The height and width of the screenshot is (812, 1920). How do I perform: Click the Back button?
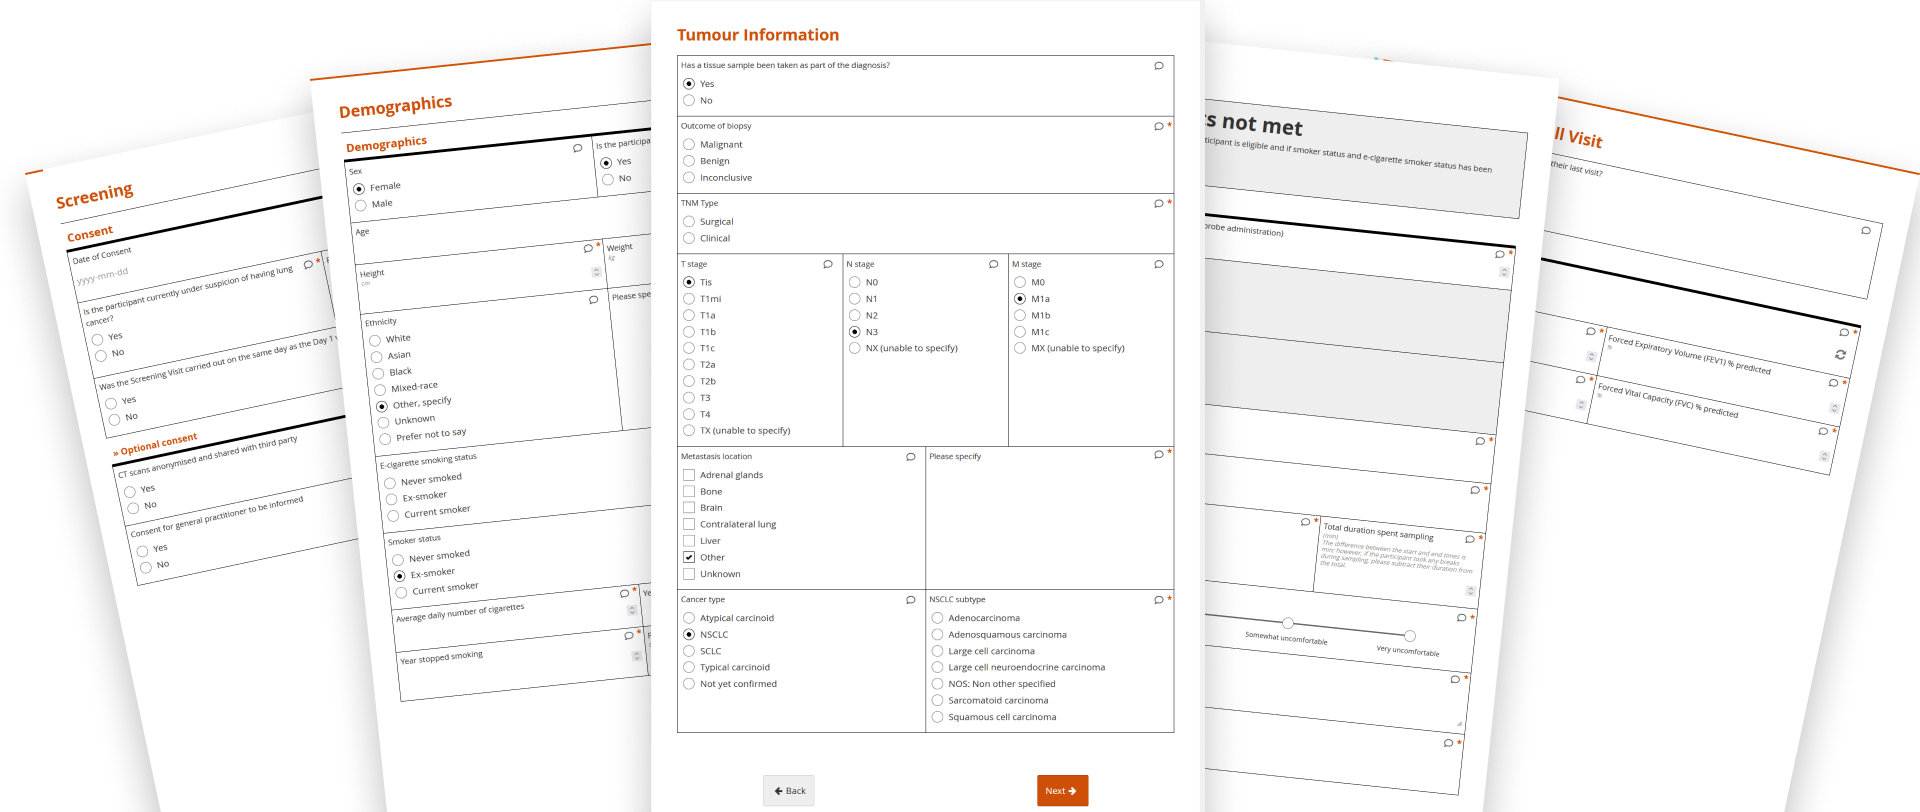[x=789, y=791]
